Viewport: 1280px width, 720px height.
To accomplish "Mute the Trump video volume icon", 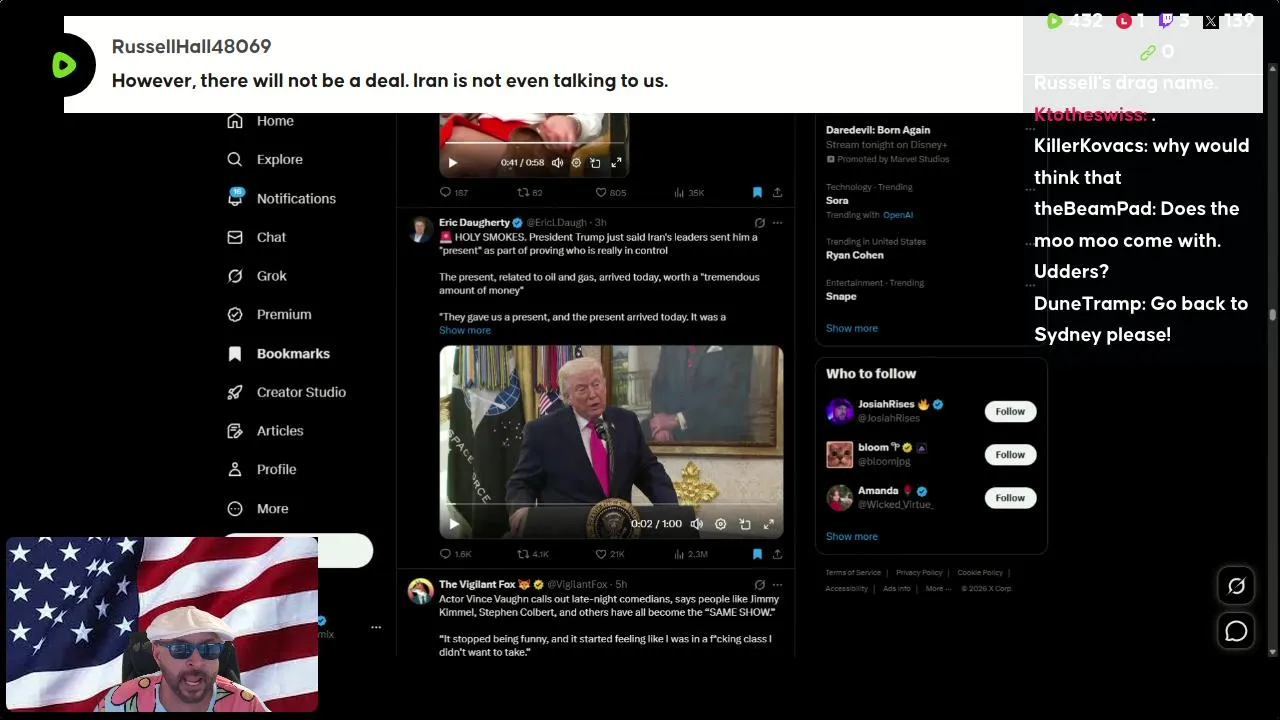I will pos(696,524).
